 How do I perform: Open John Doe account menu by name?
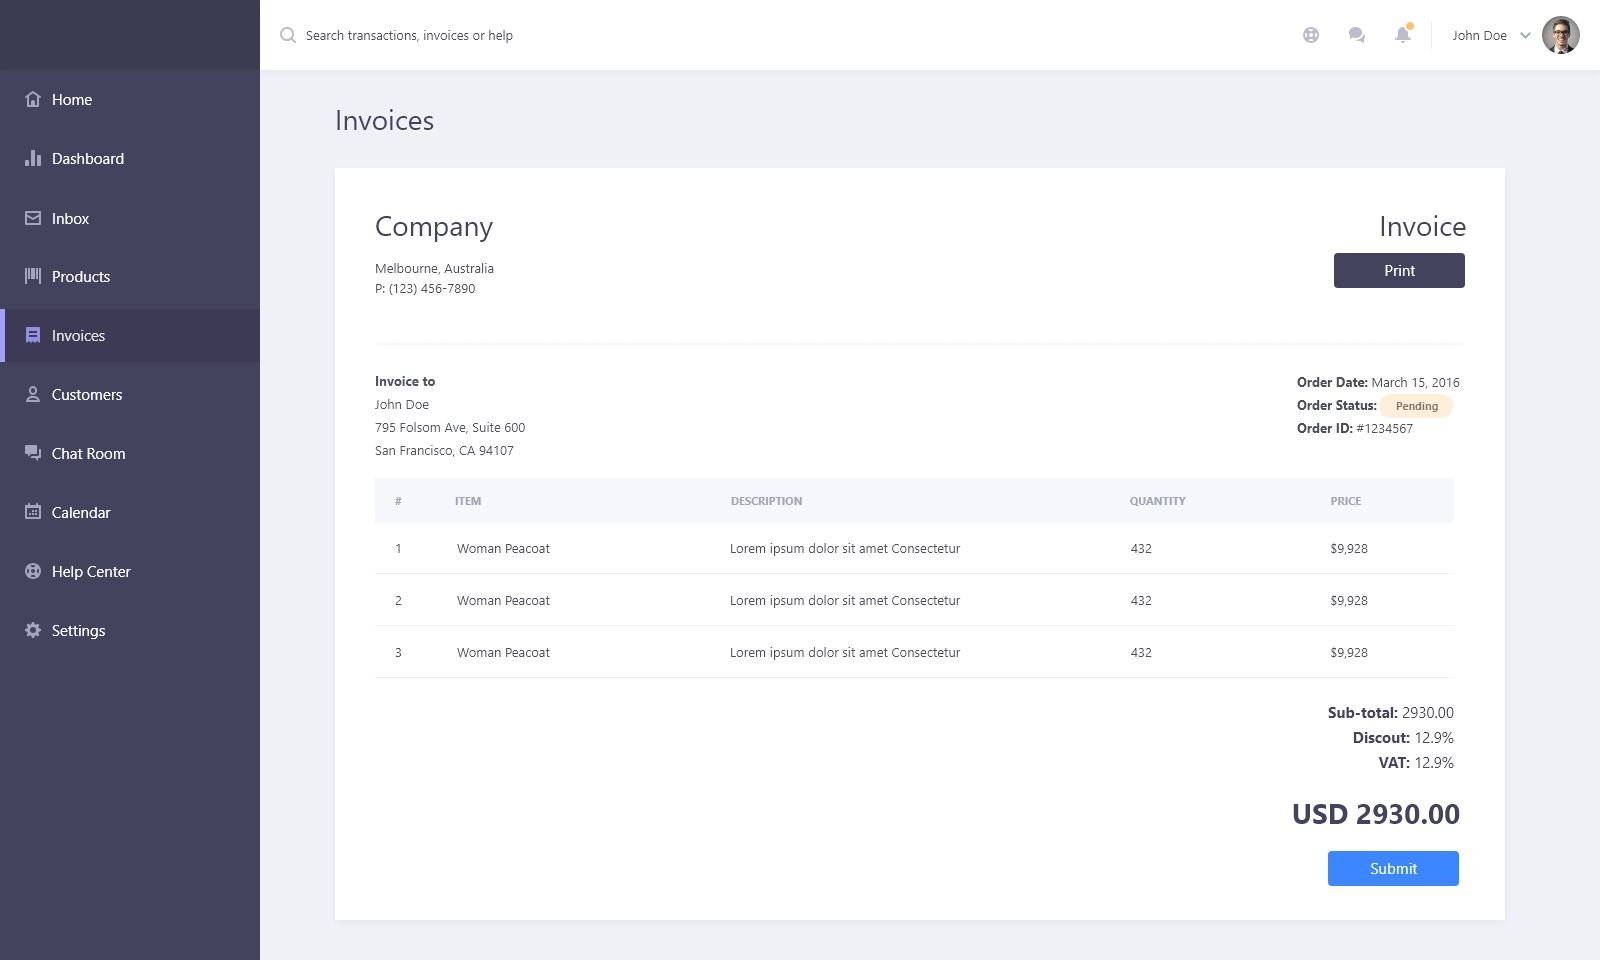point(1479,35)
